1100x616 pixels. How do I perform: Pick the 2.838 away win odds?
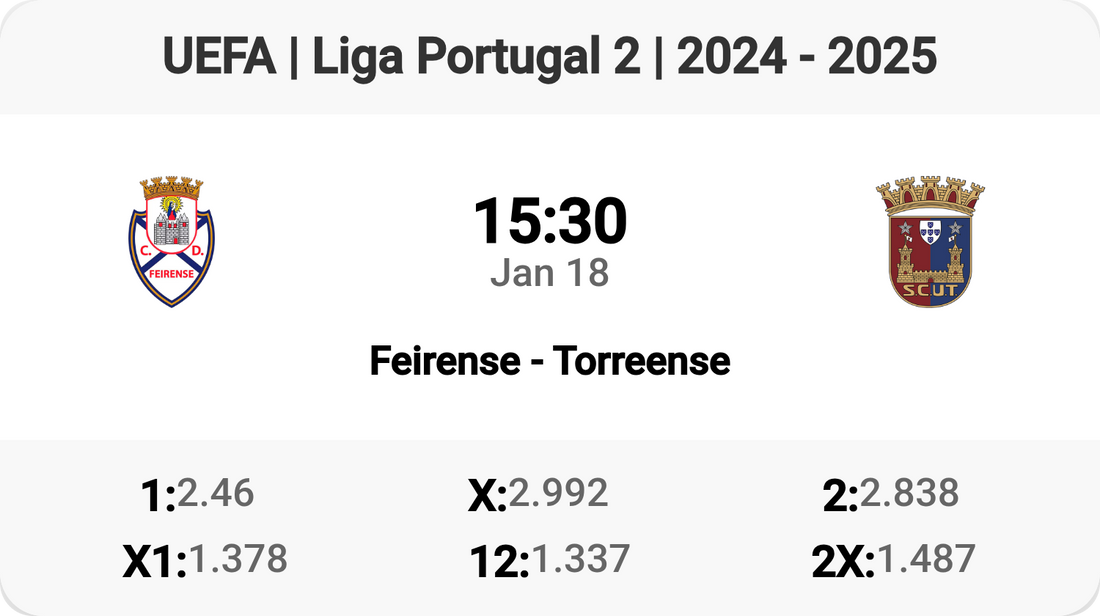pyautogui.click(x=909, y=493)
